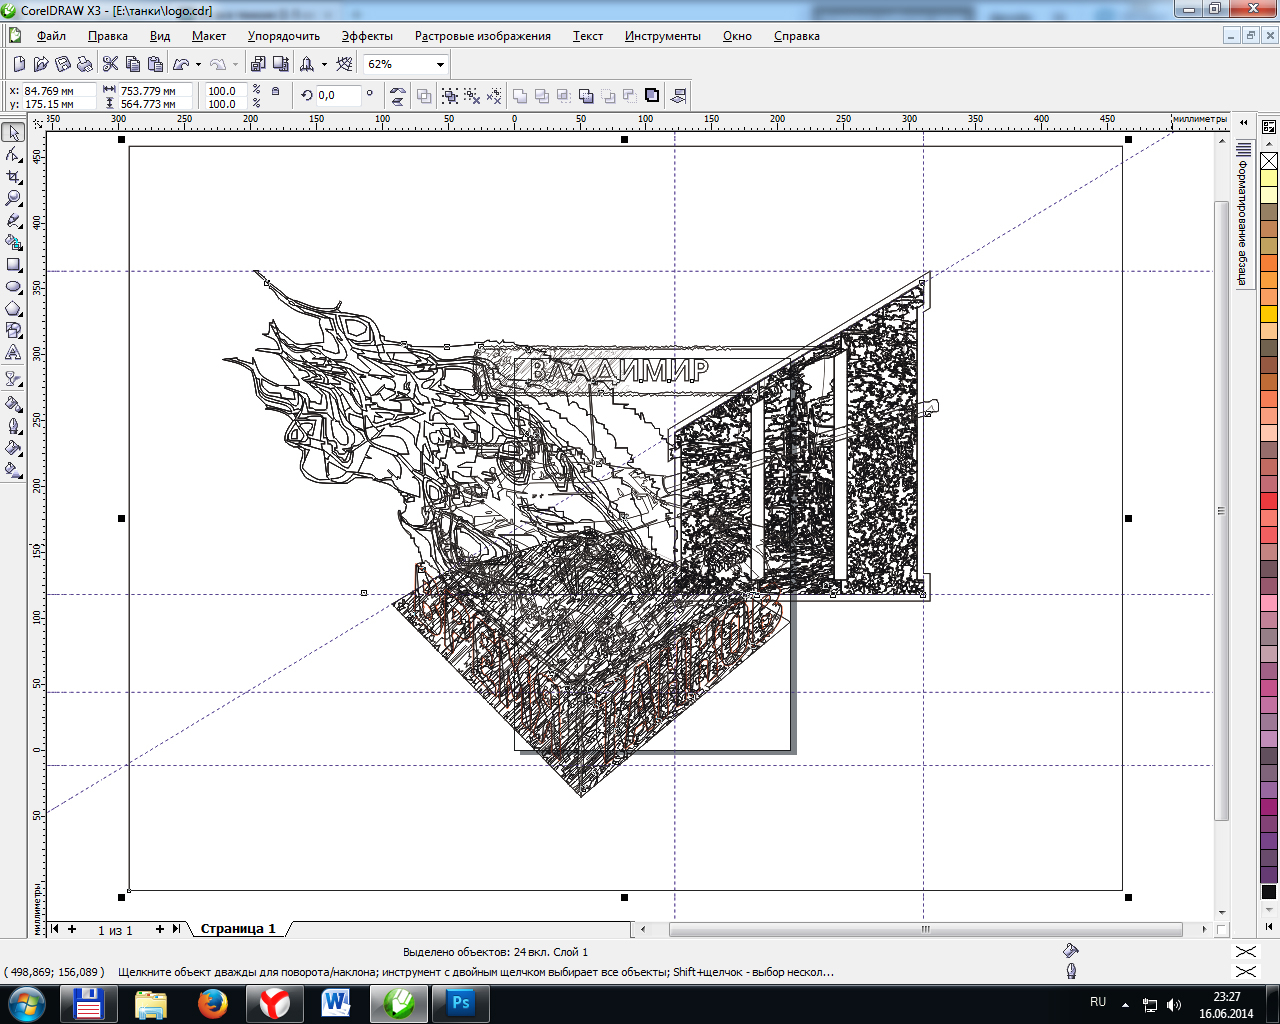This screenshot has width=1280, height=1024.
Task: Select the Ellipse tool
Action: pos(13,287)
